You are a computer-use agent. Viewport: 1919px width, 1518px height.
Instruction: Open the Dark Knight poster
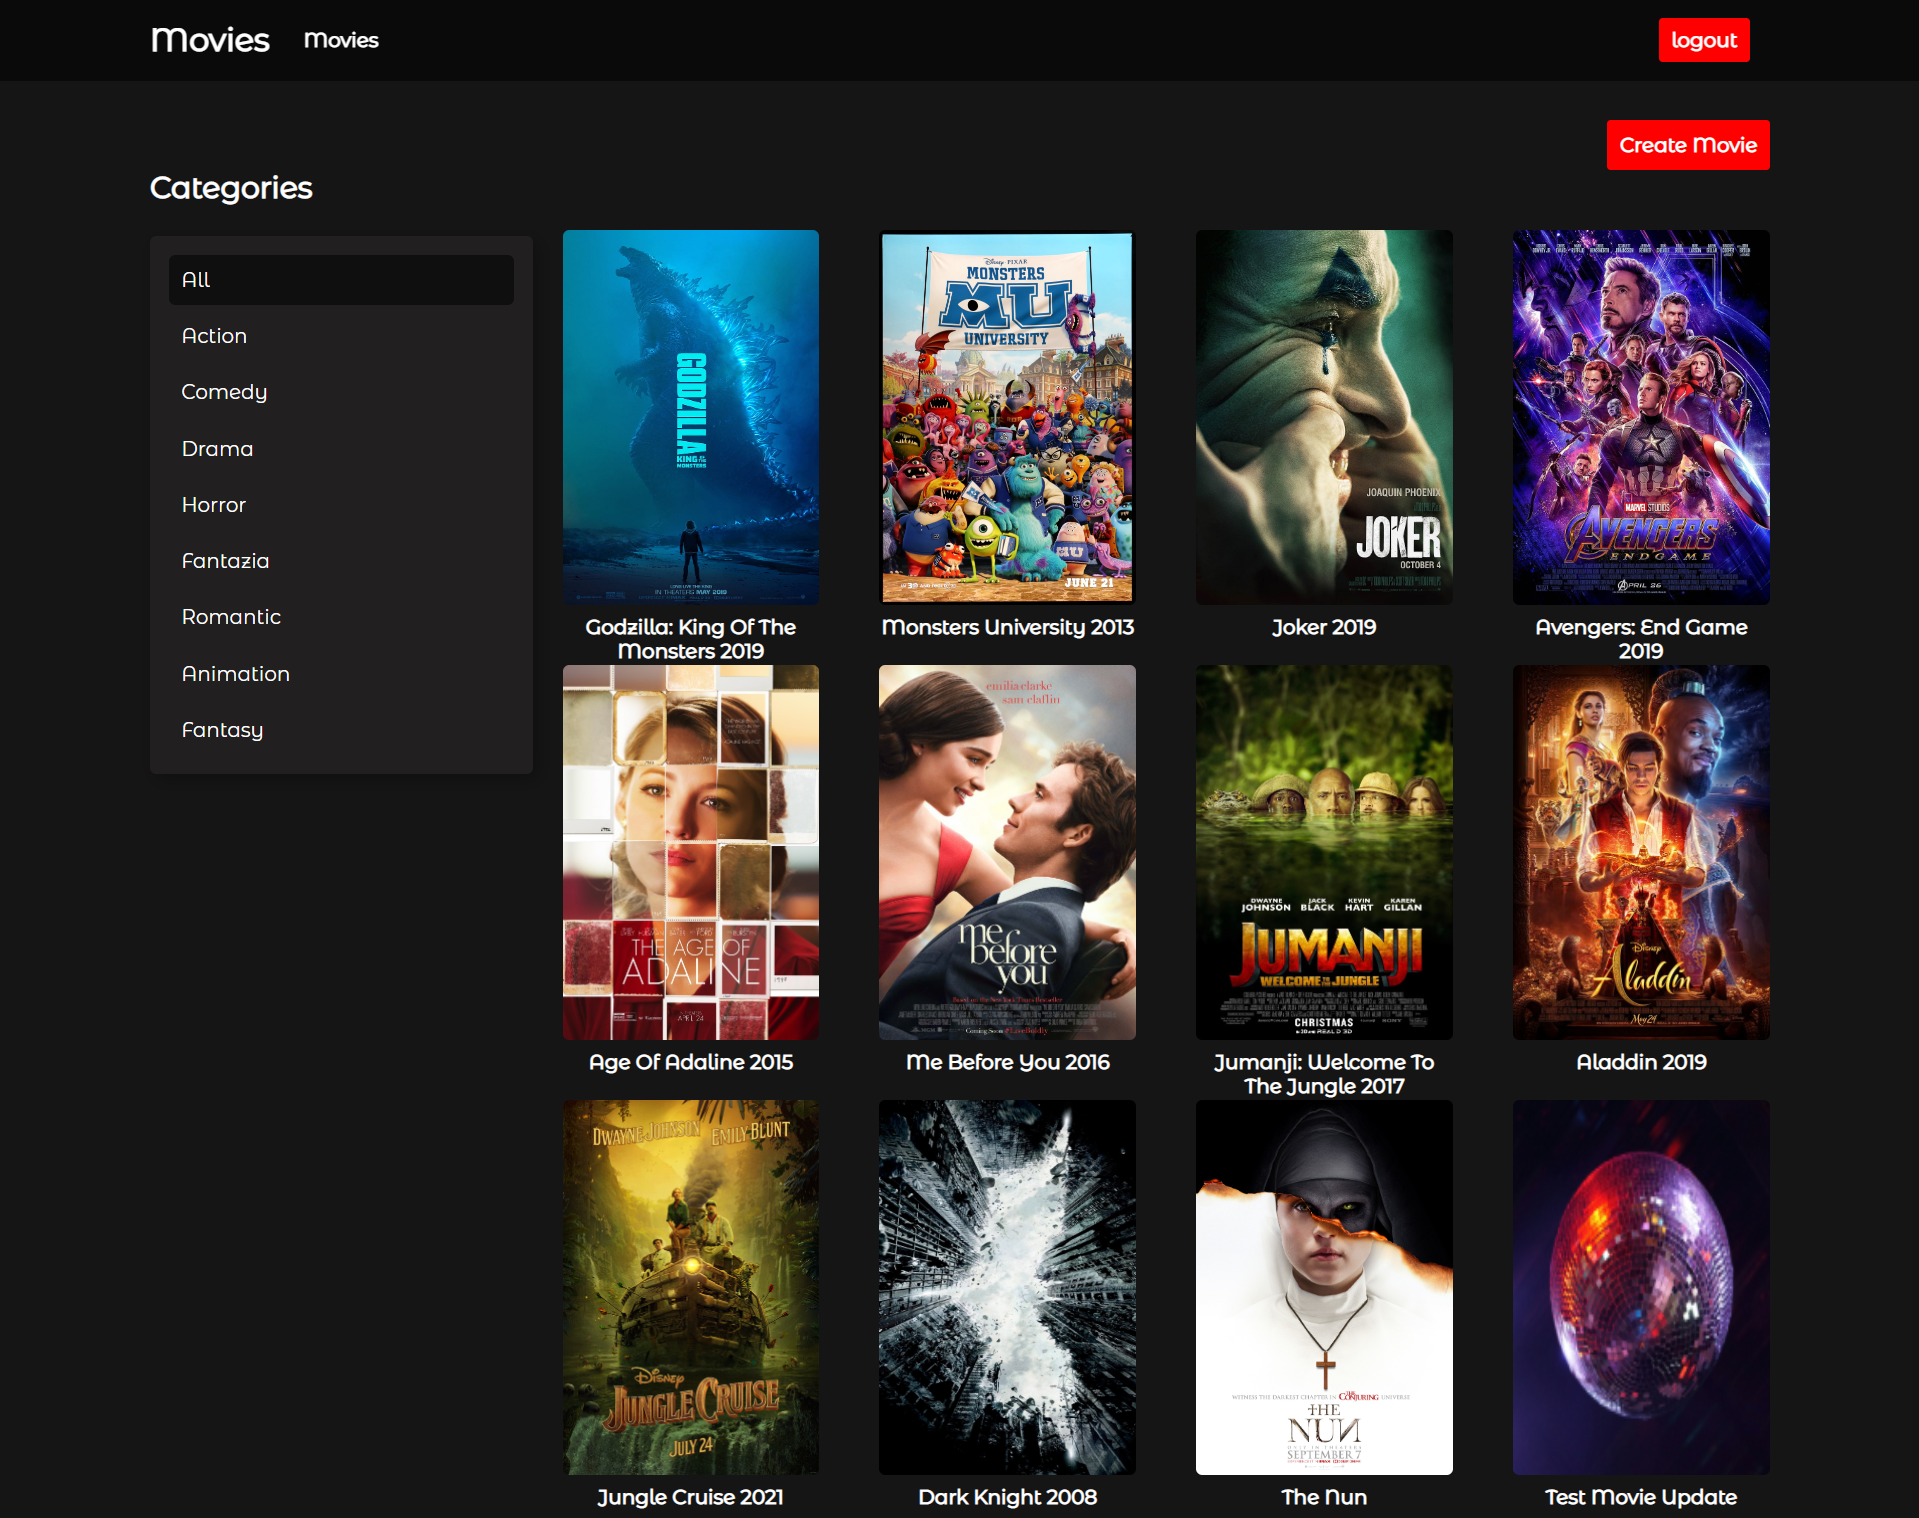[1007, 1287]
